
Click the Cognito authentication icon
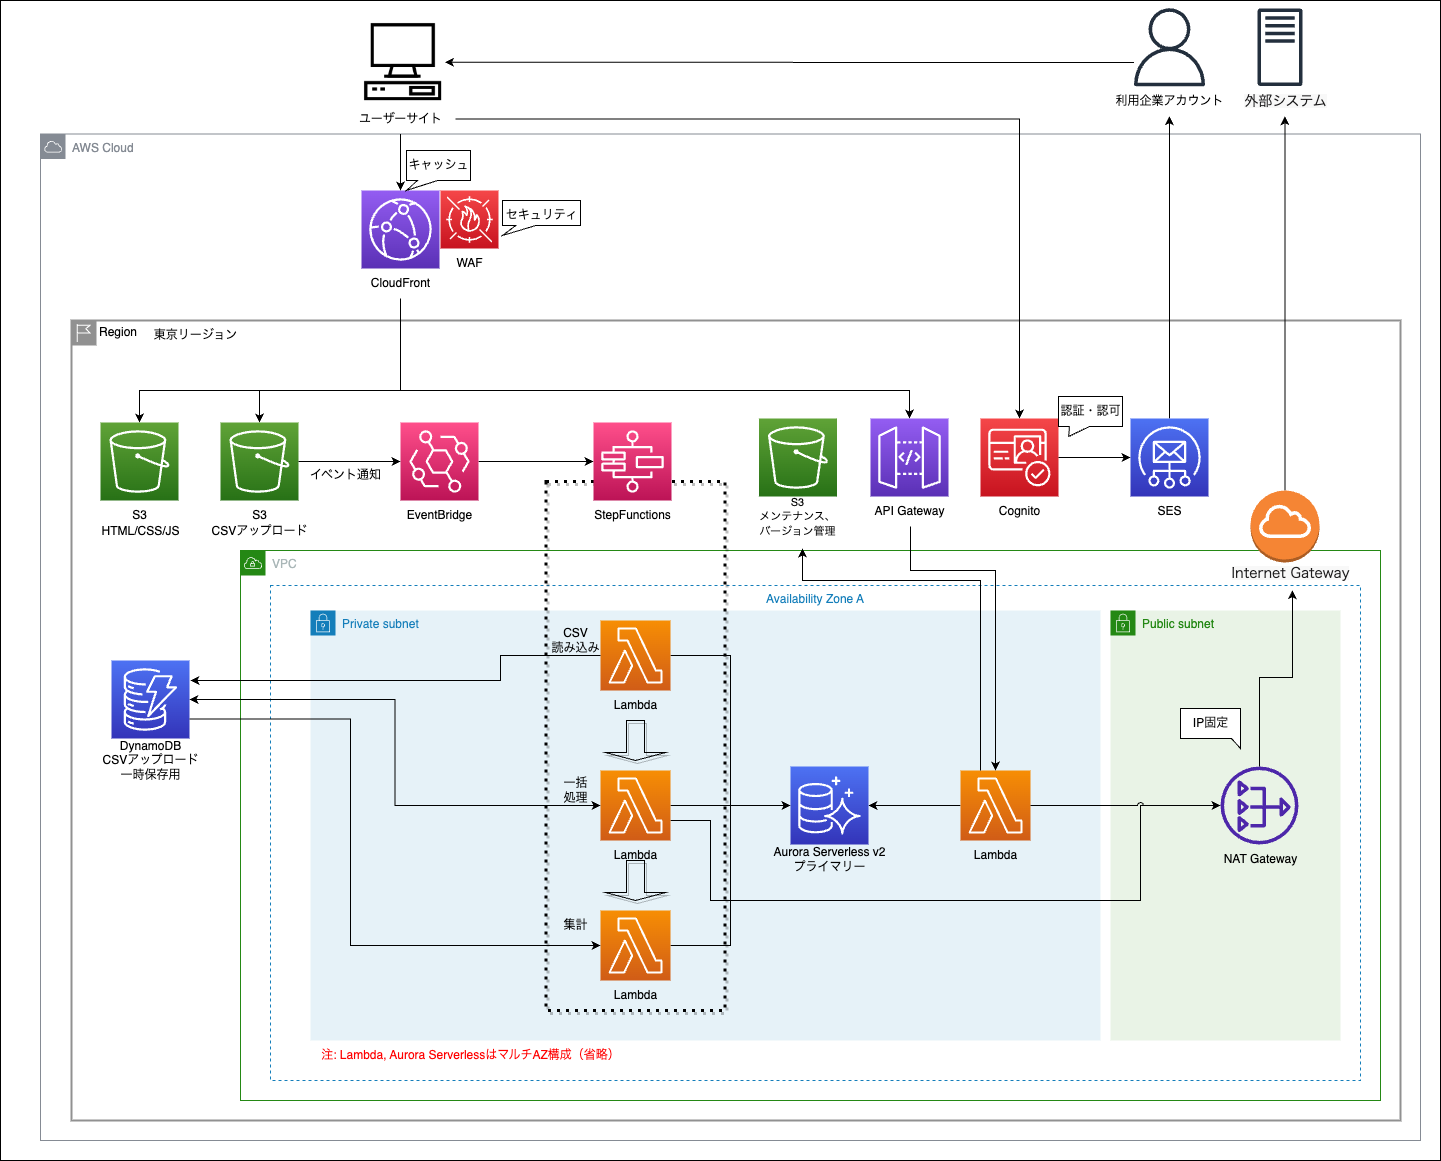[x=1018, y=459]
